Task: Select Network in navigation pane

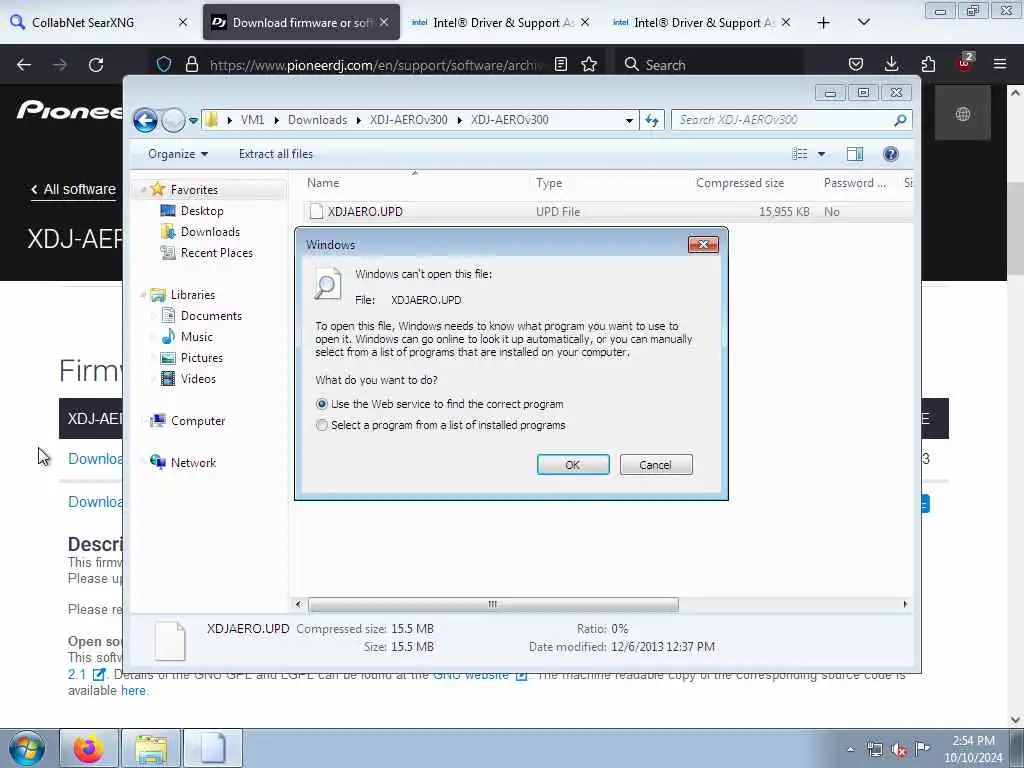Action: coord(193,463)
